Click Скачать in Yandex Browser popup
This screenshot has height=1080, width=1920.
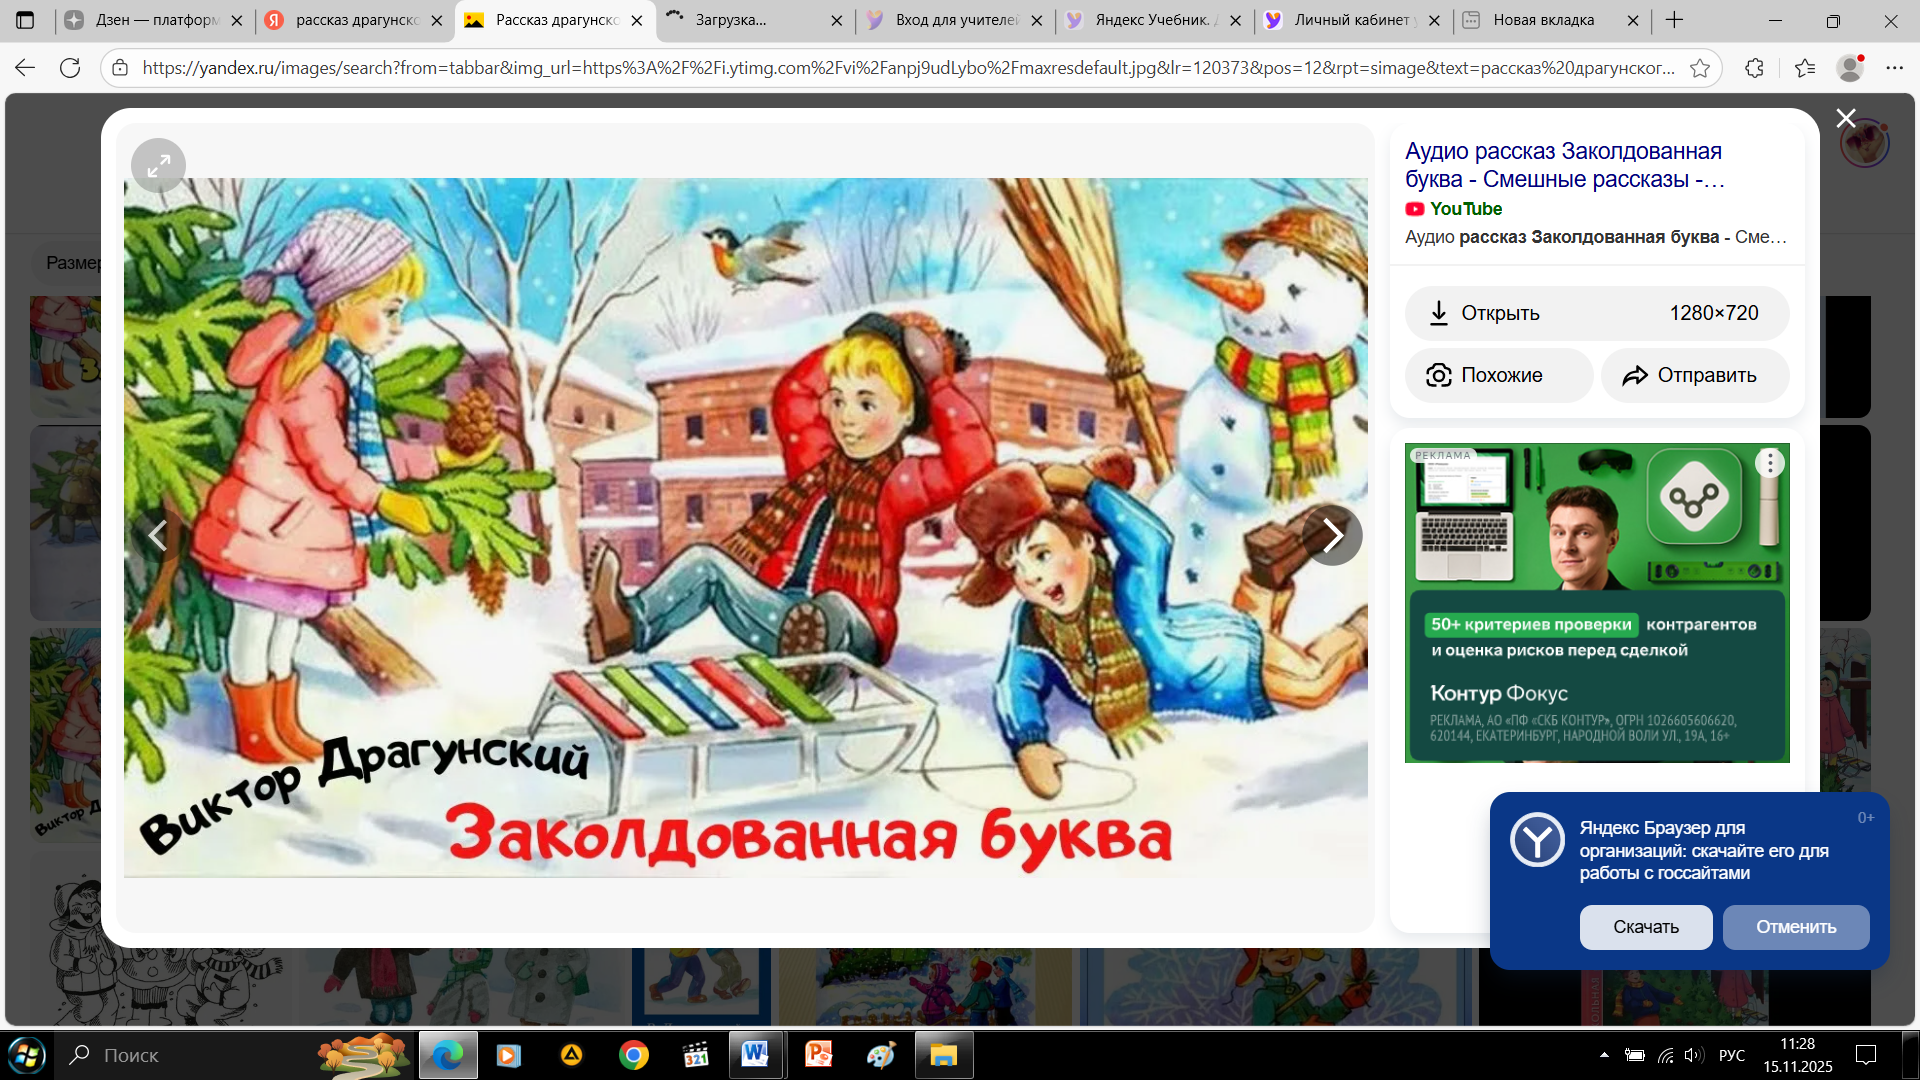[x=1645, y=927]
